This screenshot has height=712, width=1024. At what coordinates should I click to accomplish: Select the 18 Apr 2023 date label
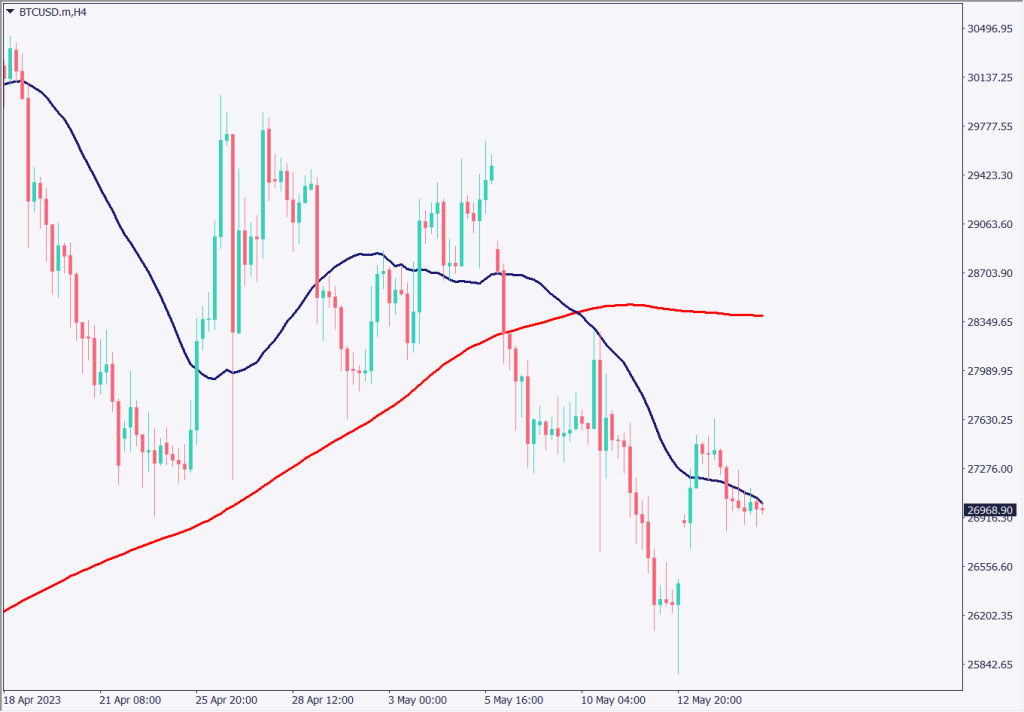click(33, 699)
